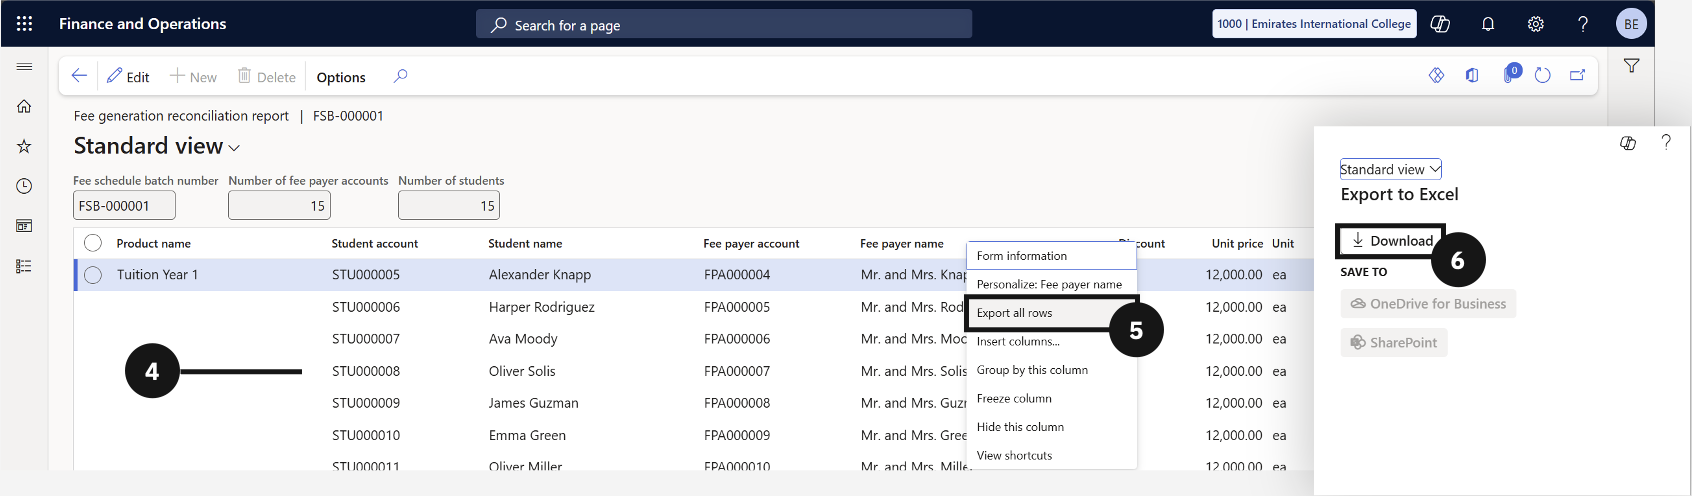The image size is (1692, 496).
Task: Click the James Guzman cell
Action: click(534, 403)
